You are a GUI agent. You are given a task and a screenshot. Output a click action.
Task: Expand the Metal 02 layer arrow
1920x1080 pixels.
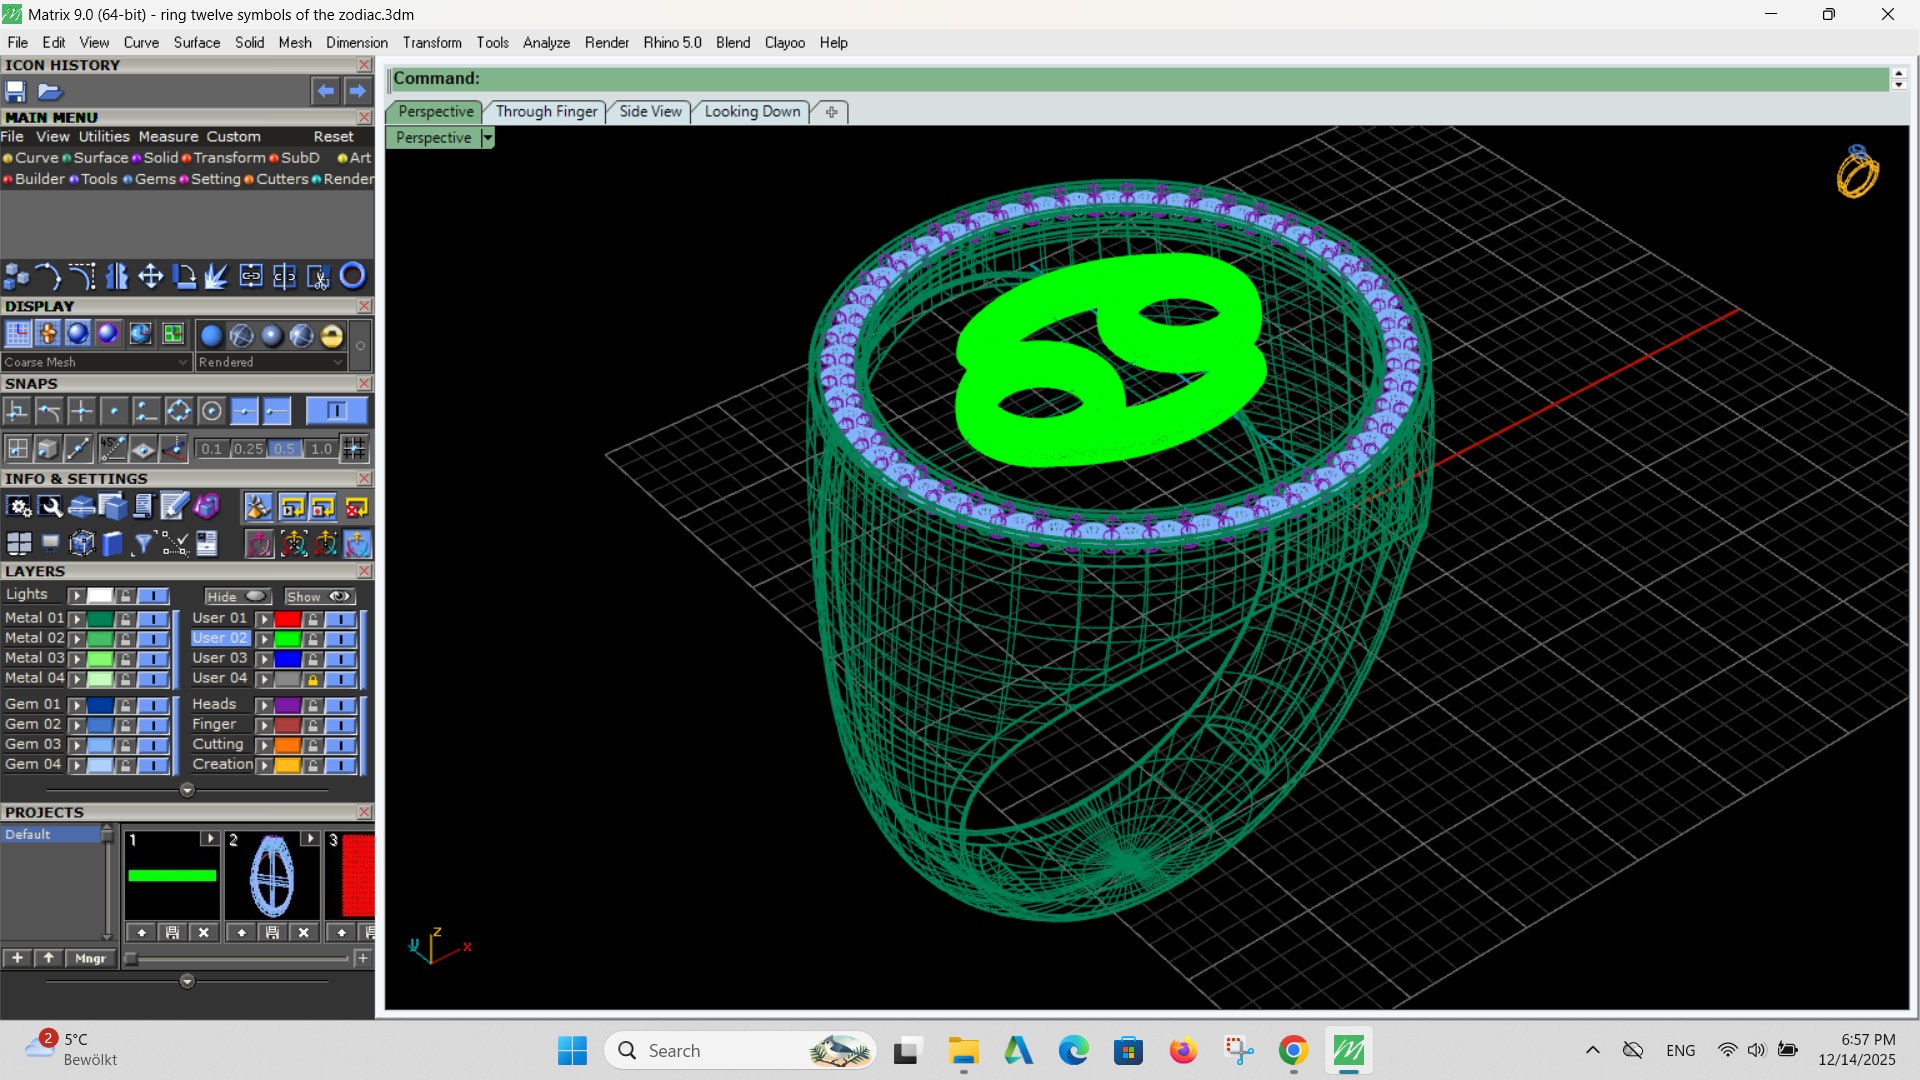click(76, 639)
